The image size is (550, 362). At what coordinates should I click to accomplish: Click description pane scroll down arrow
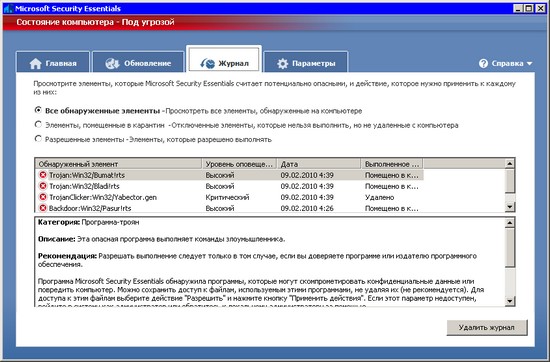coord(510,301)
